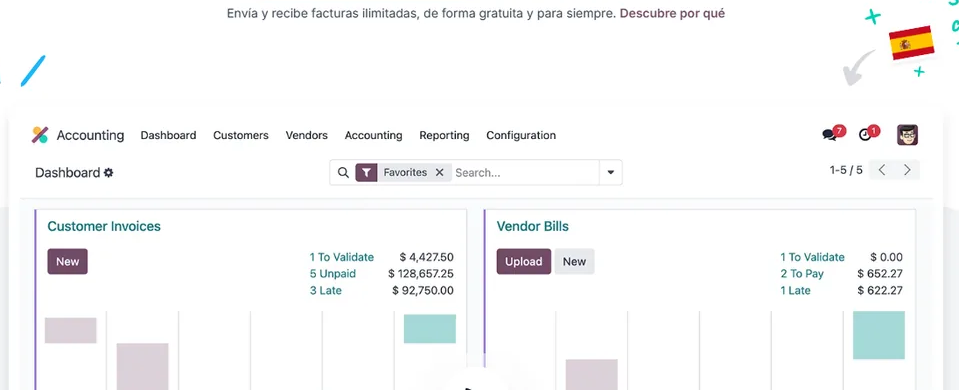Open the chat messages icon with 7 badge
This screenshot has width=959, height=390.
tap(830, 134)
